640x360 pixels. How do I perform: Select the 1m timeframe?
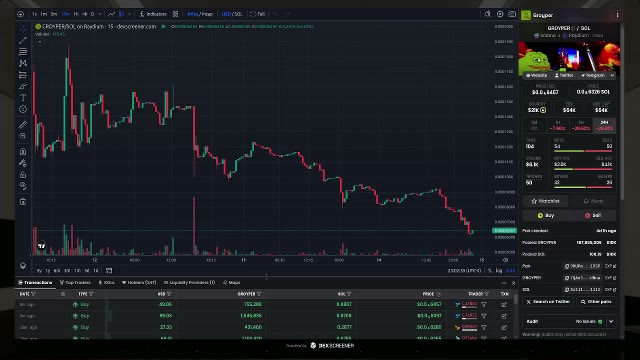(x=44, y=14)
